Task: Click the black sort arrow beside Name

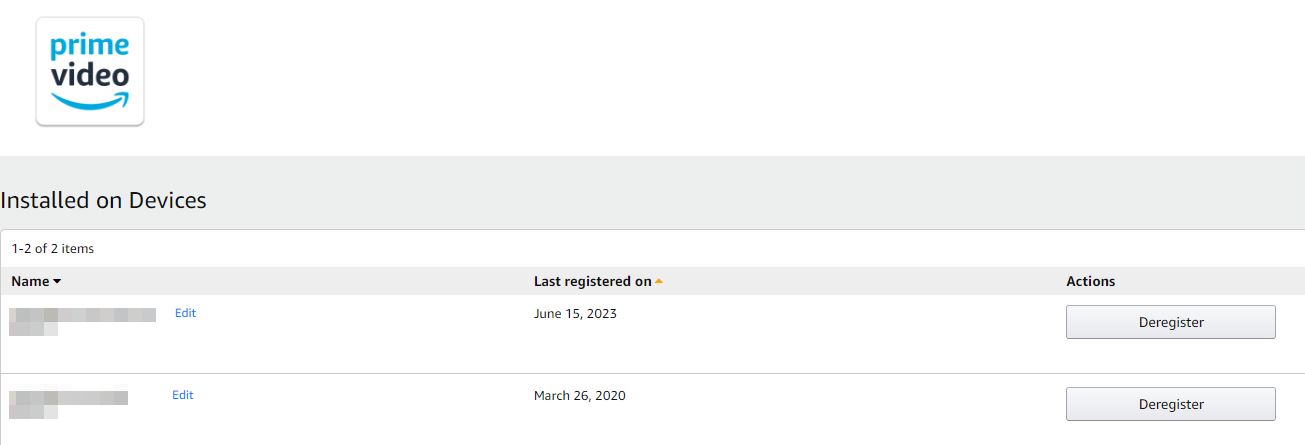Action: (57, 282)
